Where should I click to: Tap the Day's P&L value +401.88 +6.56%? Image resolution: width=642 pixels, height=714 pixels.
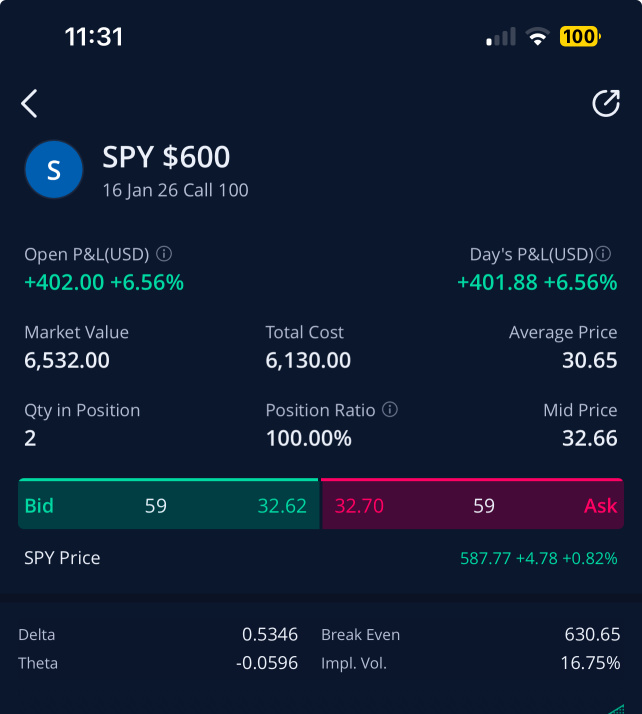(537, 282)
